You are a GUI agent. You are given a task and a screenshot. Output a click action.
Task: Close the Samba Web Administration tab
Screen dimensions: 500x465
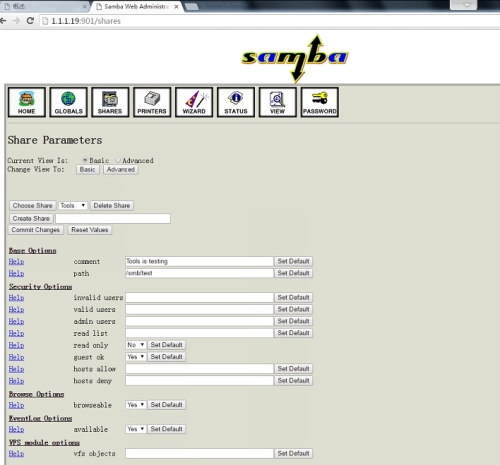(x=176, y=7)
